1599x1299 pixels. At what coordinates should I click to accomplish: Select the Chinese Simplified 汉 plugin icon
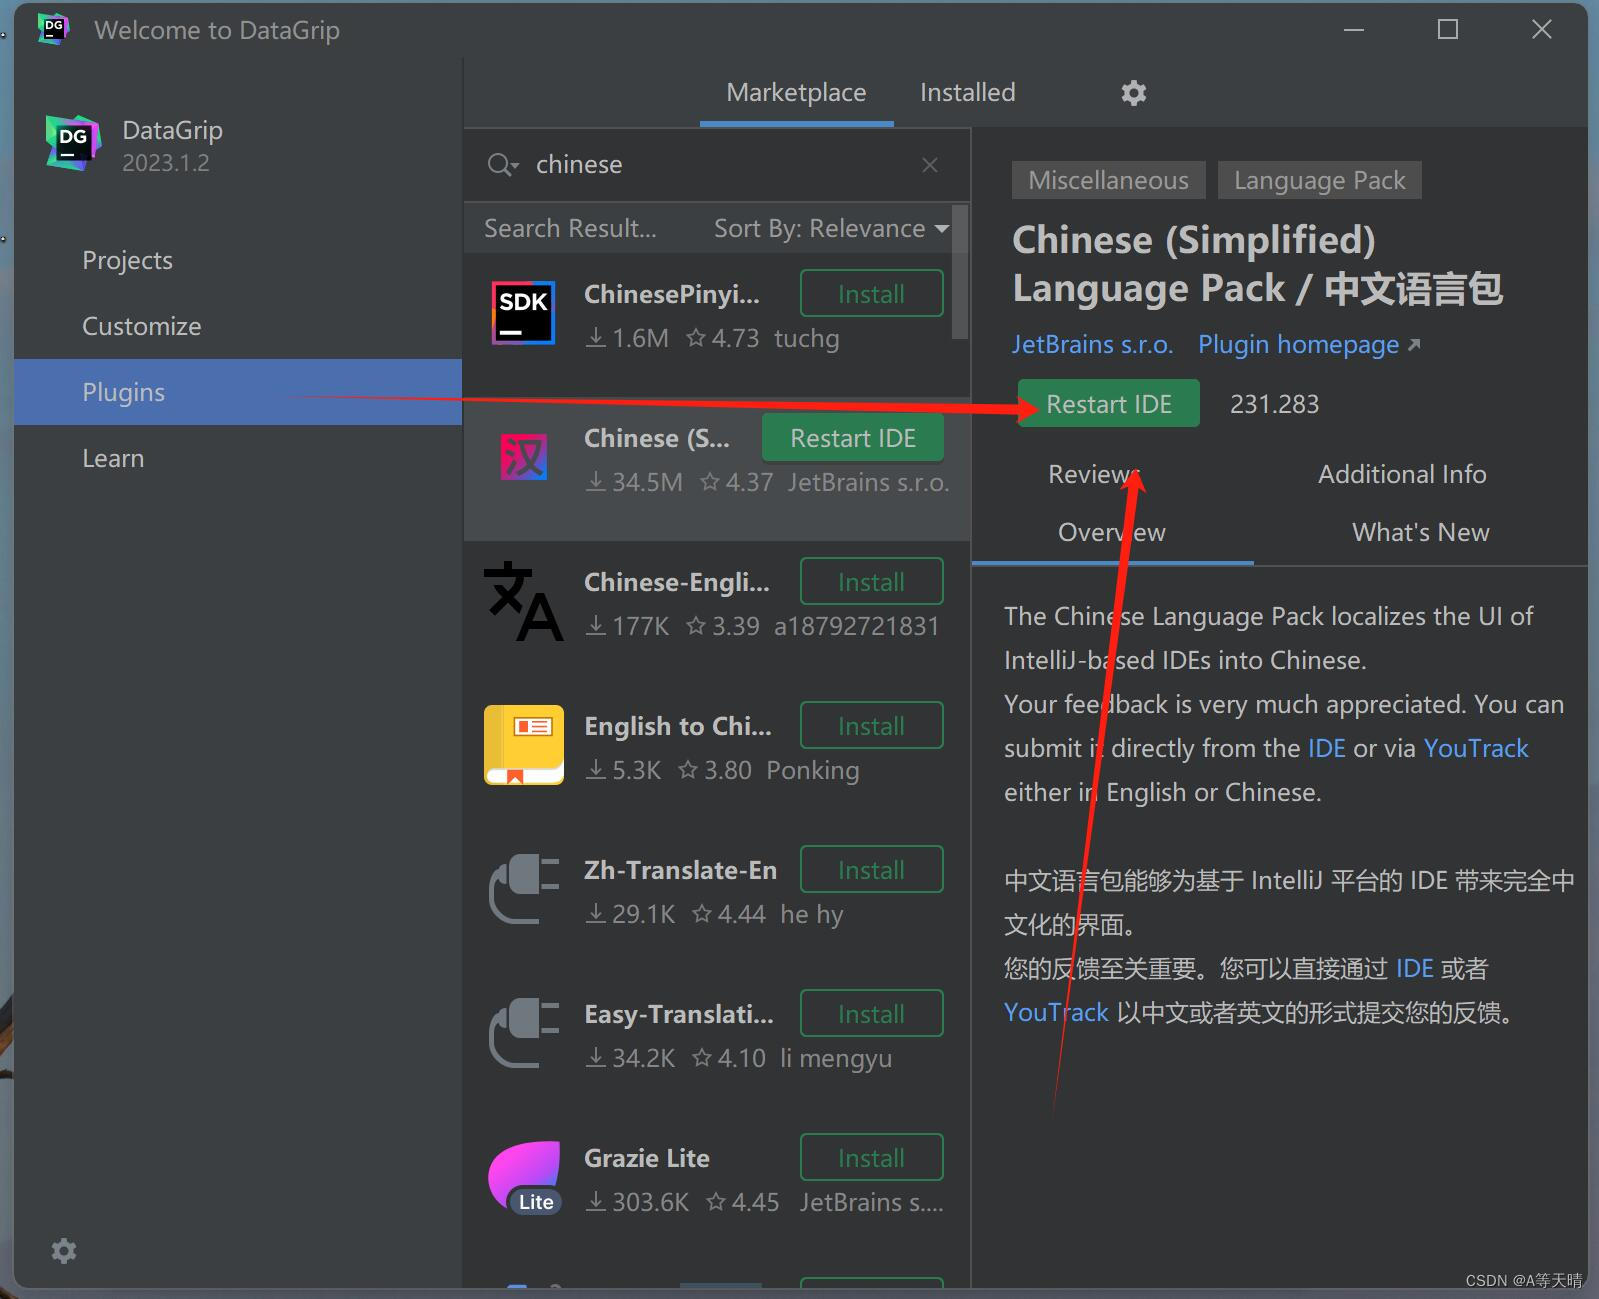(x=523, y=457)
